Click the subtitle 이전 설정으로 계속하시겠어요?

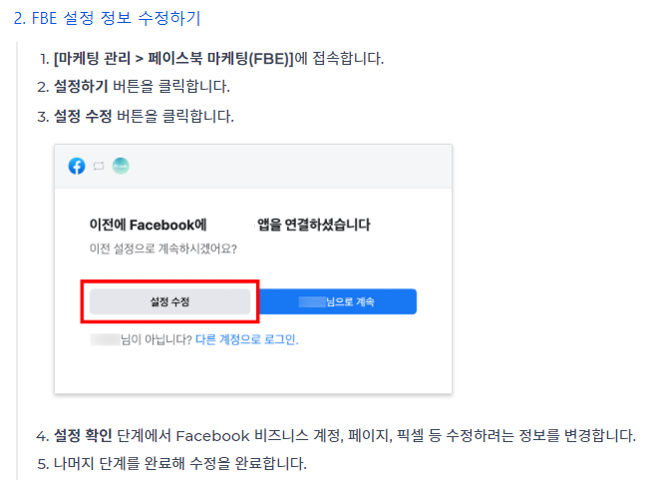pyautogui.click(x=163, y=249)
